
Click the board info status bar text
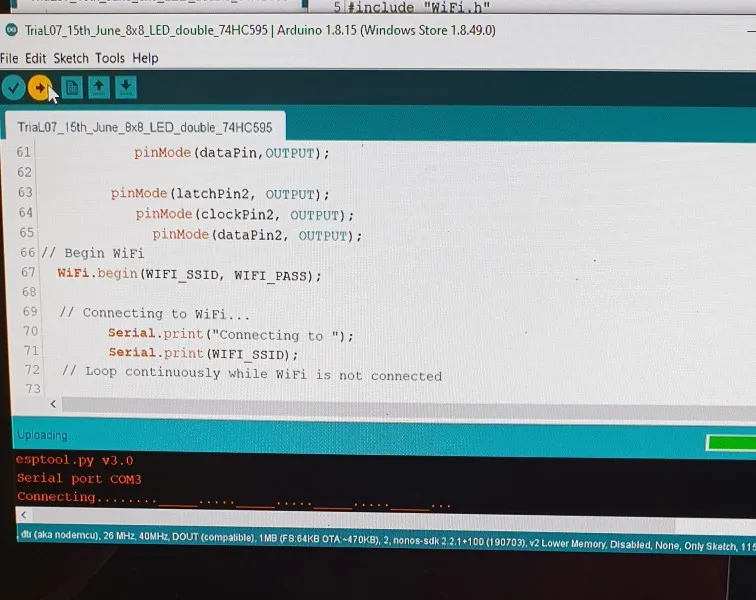pos(387,541)
